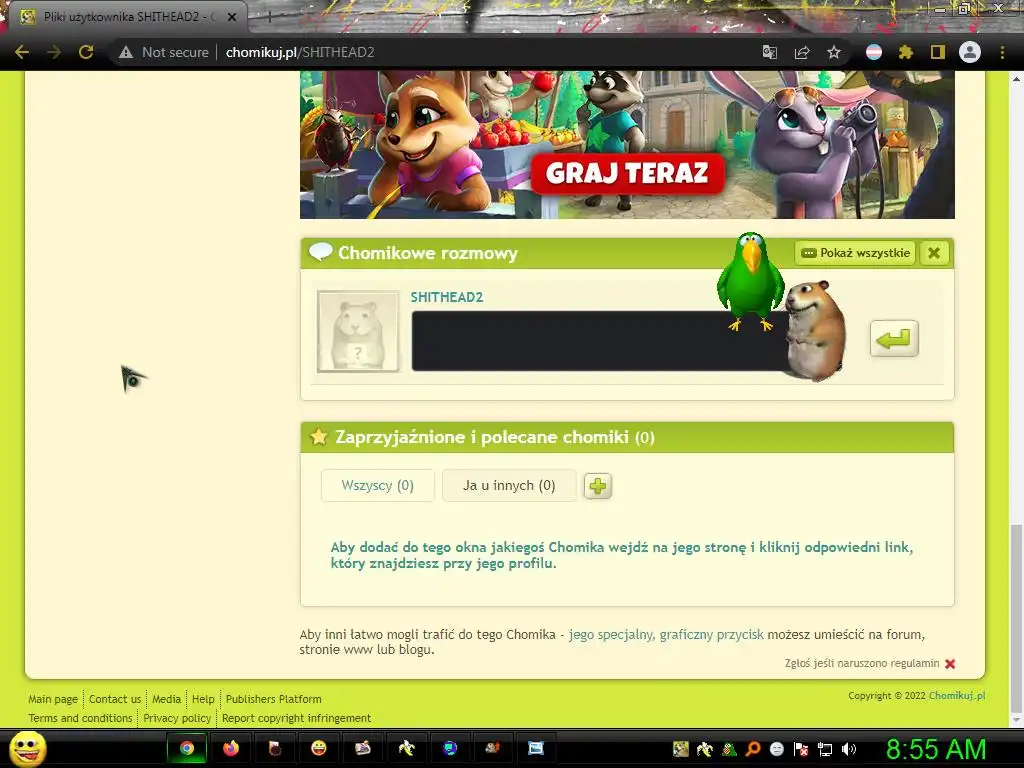Close the Pliki użytkownika SHITHEAD2 tab
The height and width of the screenshot is (768, 1024).
232,17
